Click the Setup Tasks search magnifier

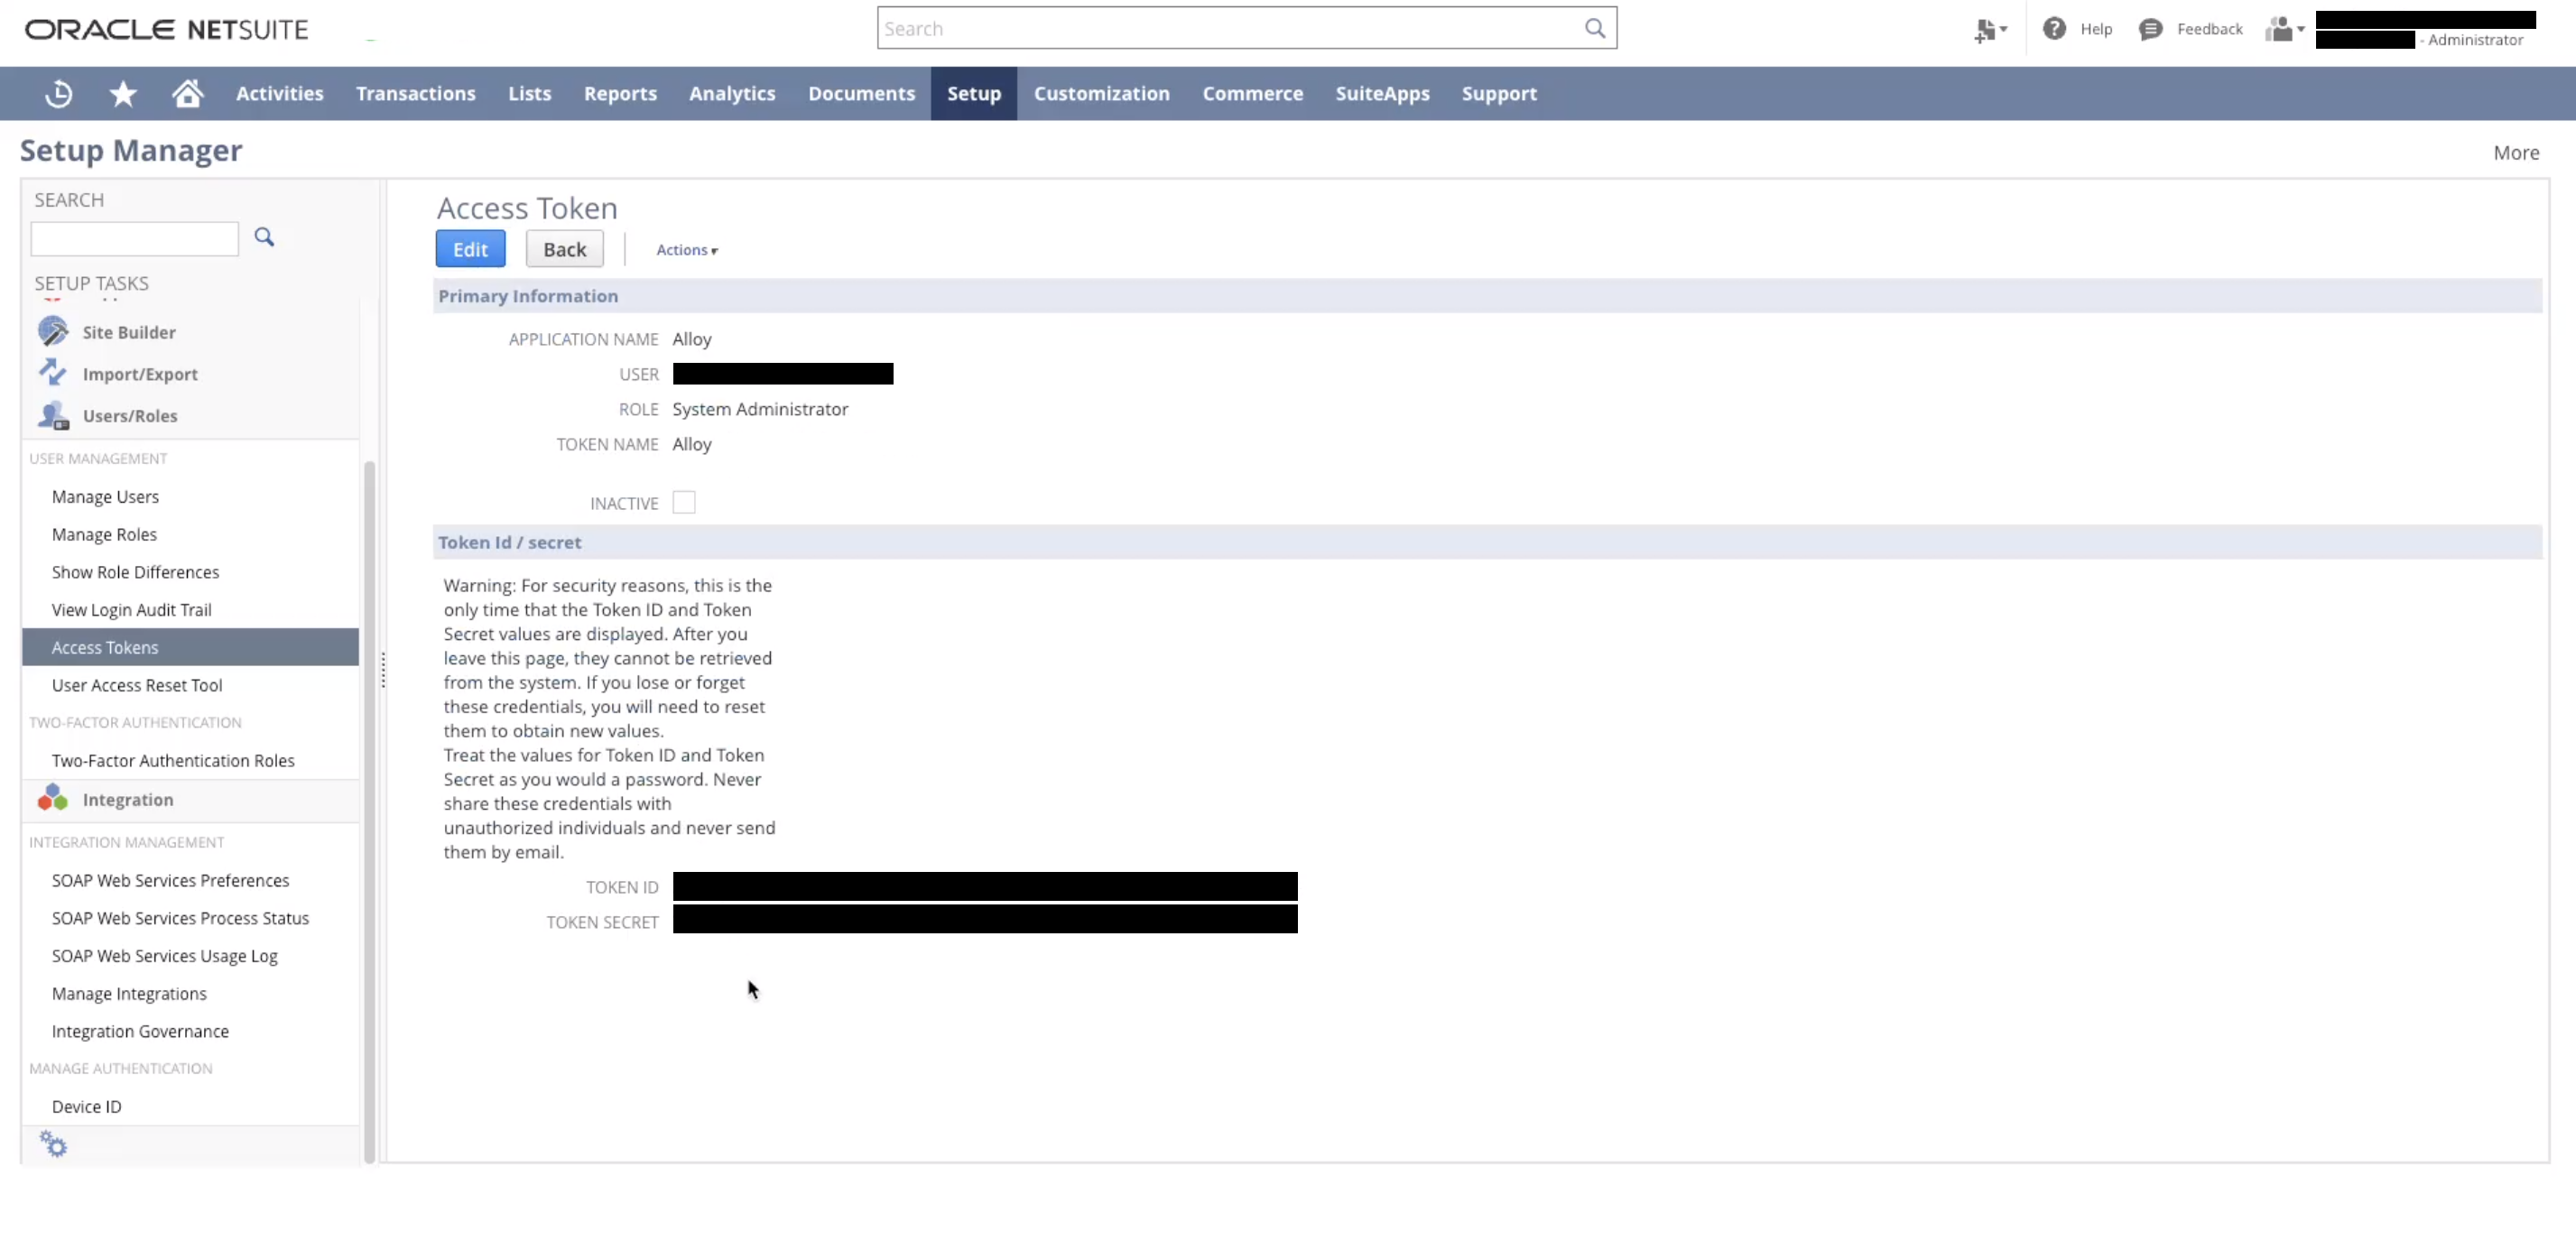[x=264, y=237]
